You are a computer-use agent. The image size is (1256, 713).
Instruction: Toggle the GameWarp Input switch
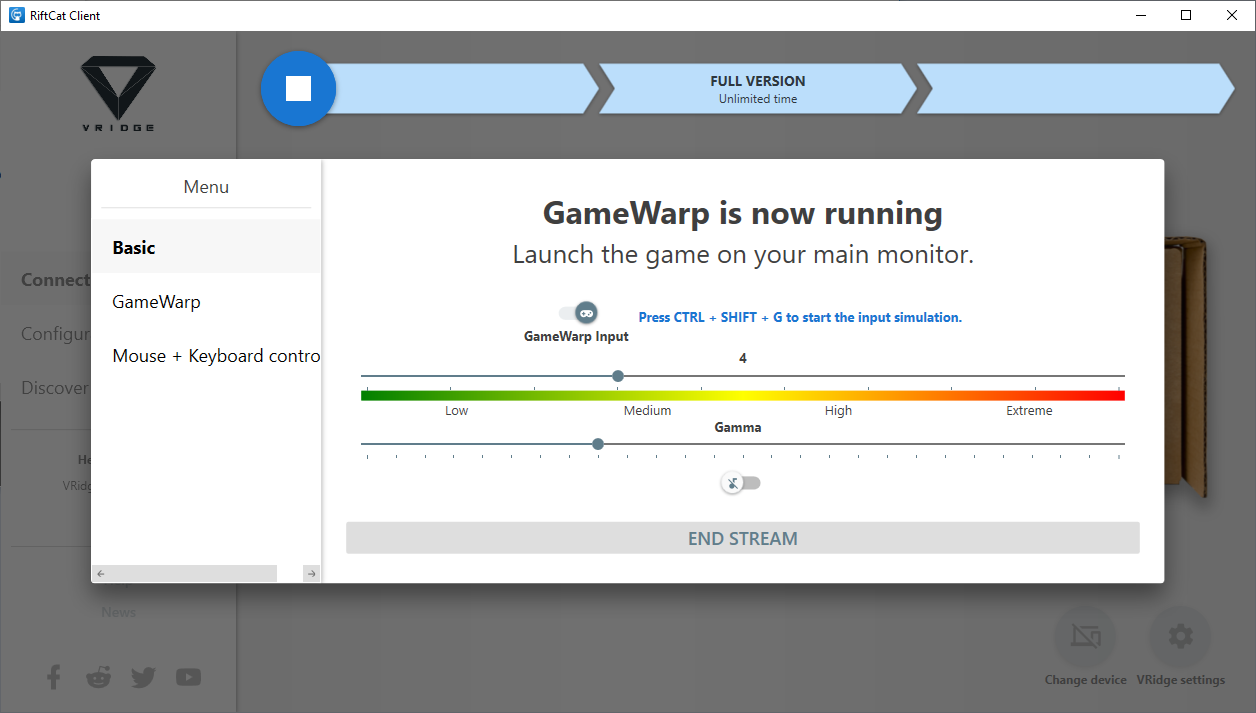click(578, 313)
